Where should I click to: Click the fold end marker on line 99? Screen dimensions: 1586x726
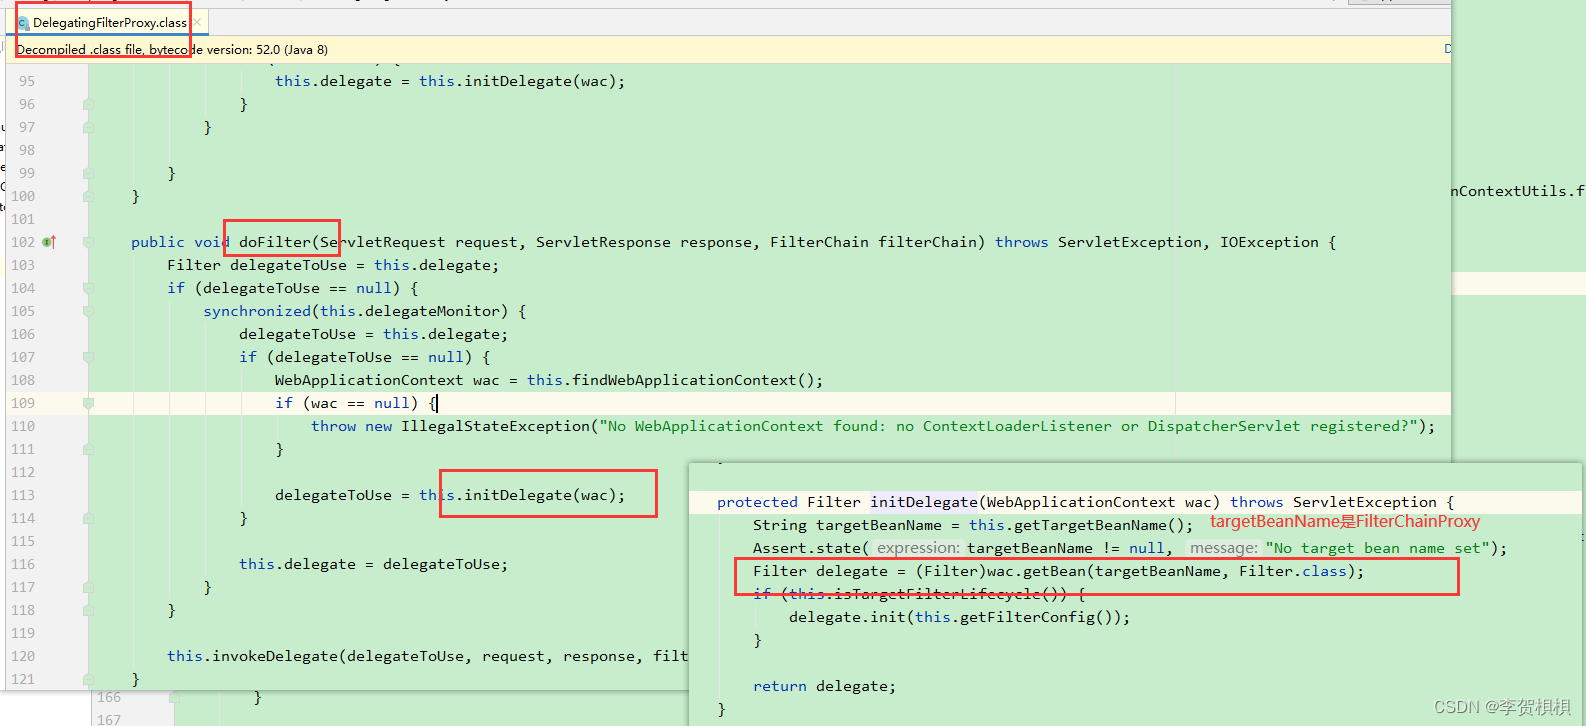pos(88,173)
